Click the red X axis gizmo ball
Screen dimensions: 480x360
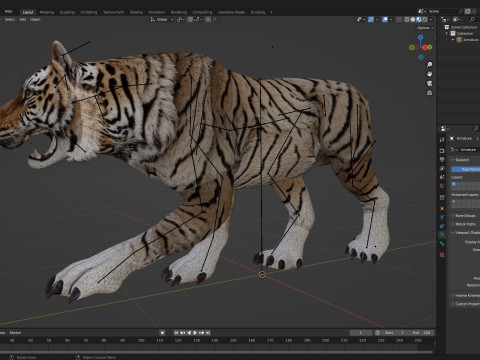coord(425,48)
